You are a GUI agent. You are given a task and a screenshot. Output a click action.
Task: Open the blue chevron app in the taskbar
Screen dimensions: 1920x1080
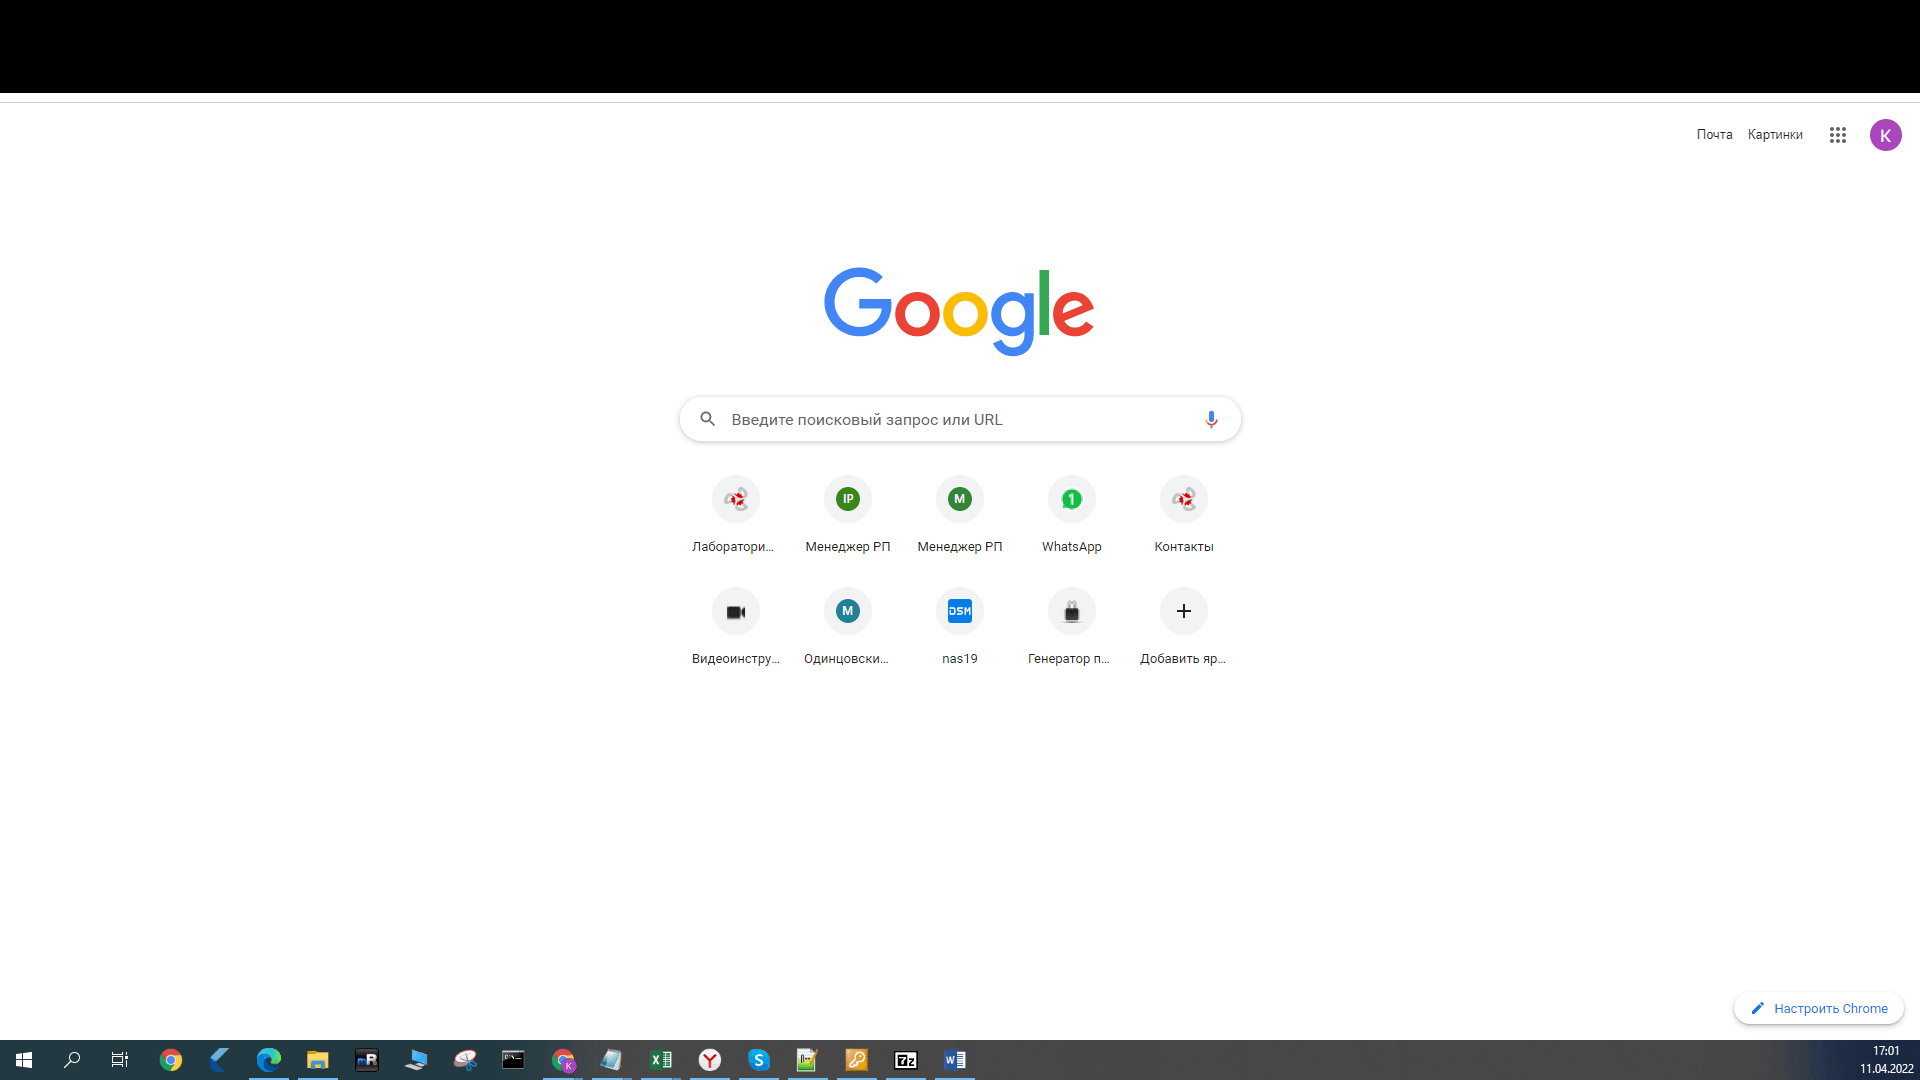(x=220, y=1060)
